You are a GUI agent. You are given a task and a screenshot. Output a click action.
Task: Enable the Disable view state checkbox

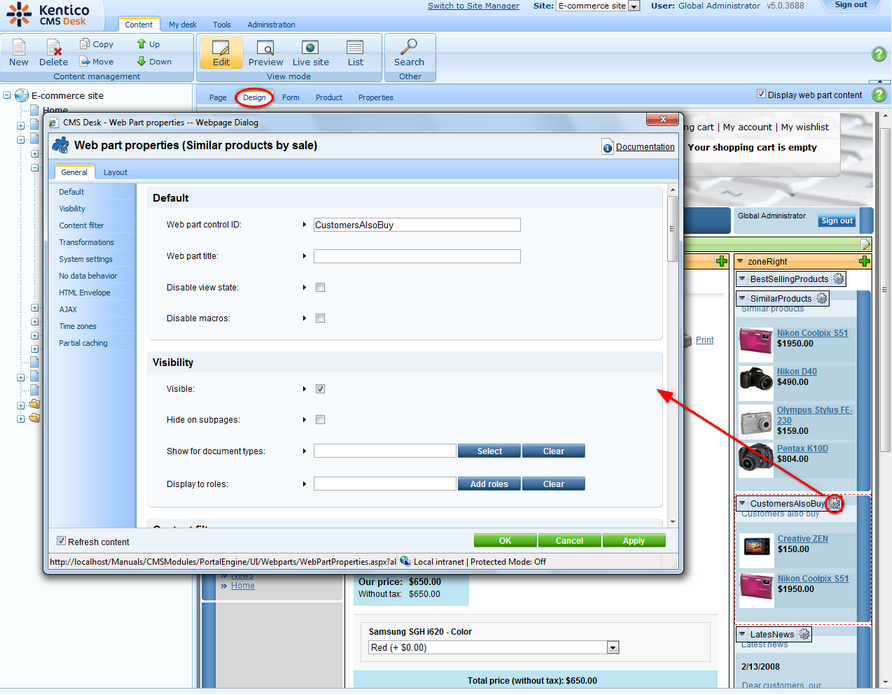[320, 288]
